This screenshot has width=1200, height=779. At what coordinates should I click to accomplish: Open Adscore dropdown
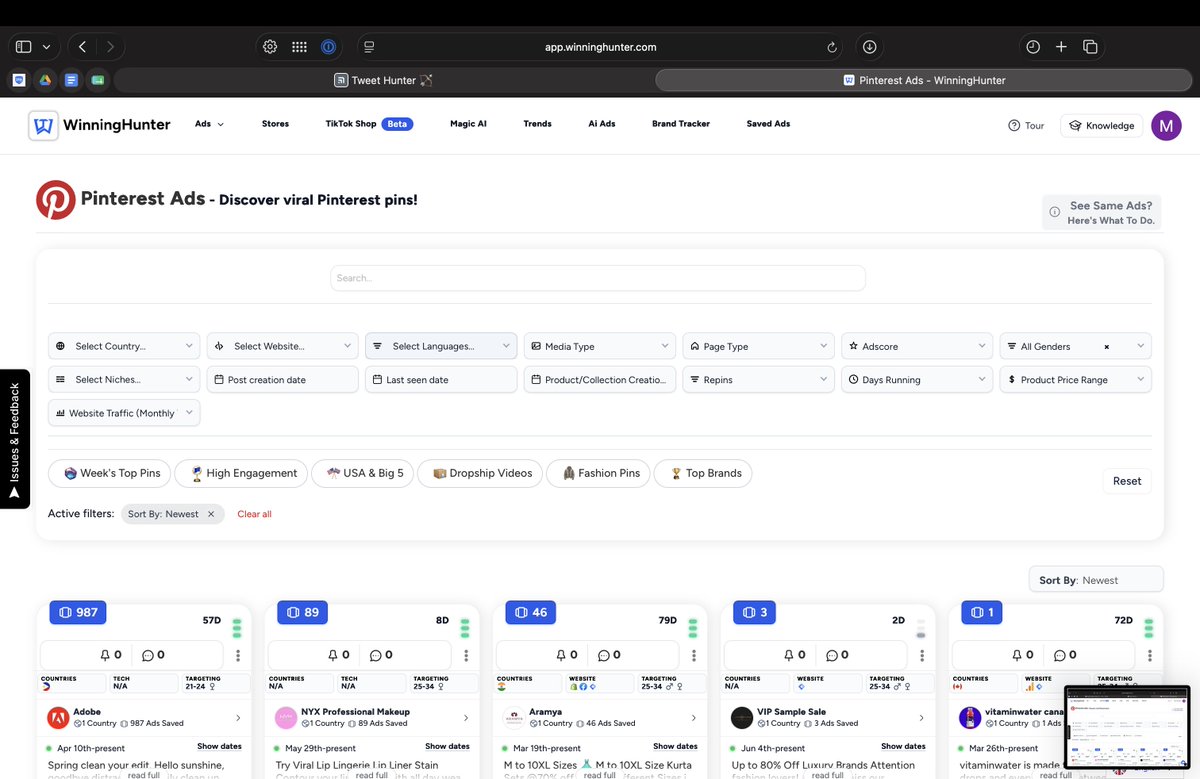917,346
